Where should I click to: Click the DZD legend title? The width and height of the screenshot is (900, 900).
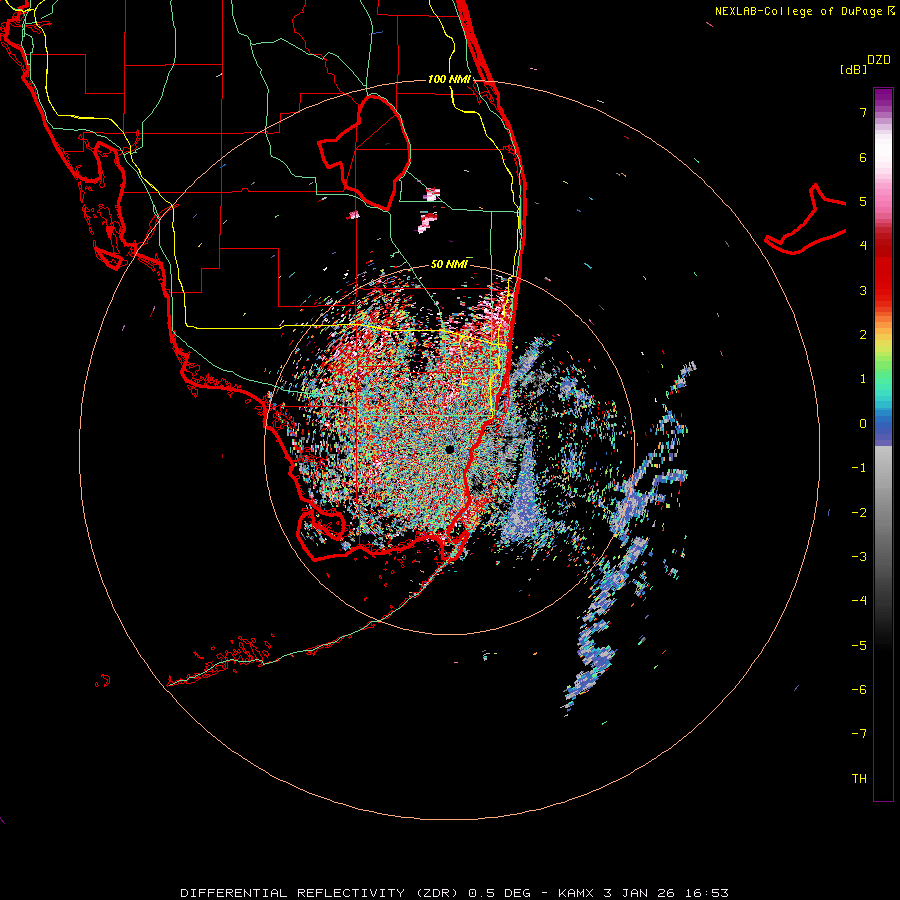pyautogui.click(x=879, y=60)
